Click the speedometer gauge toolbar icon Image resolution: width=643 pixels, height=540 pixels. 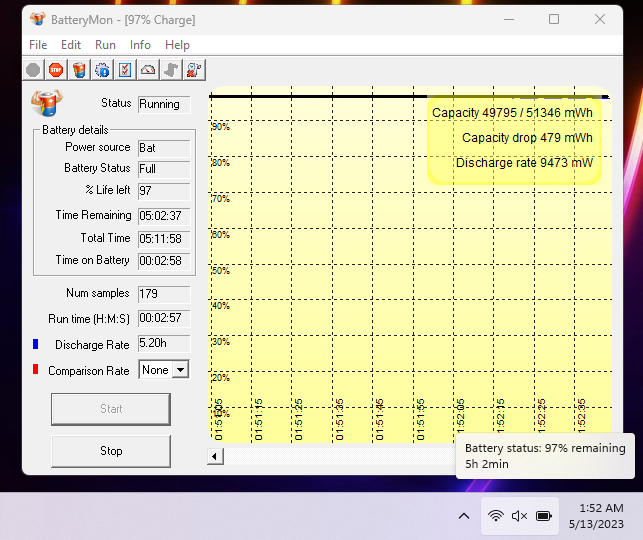click(x=148, y=70)
